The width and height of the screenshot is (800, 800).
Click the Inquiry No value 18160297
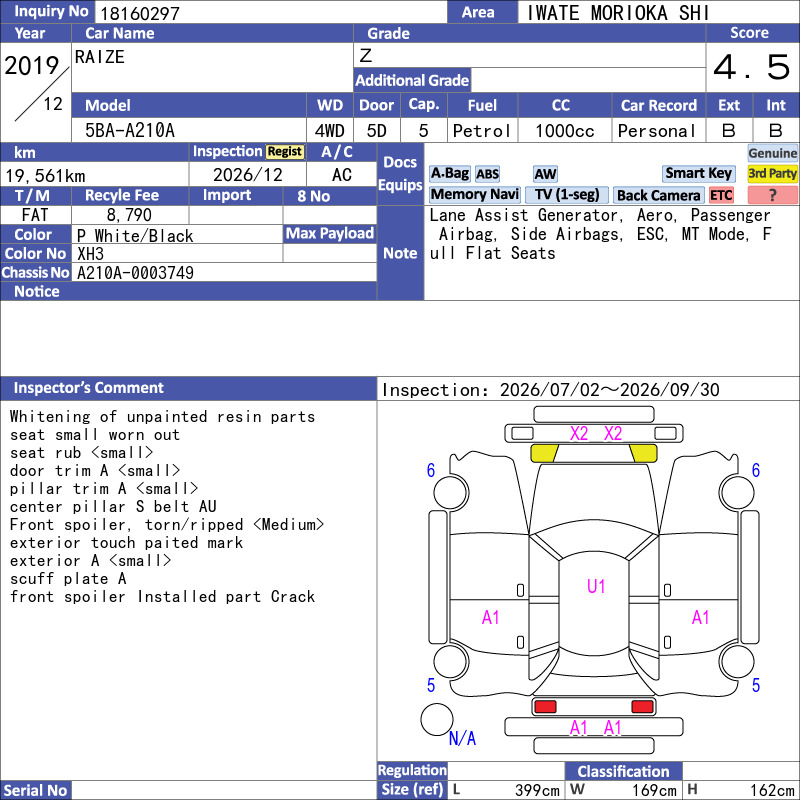point(140,13)
